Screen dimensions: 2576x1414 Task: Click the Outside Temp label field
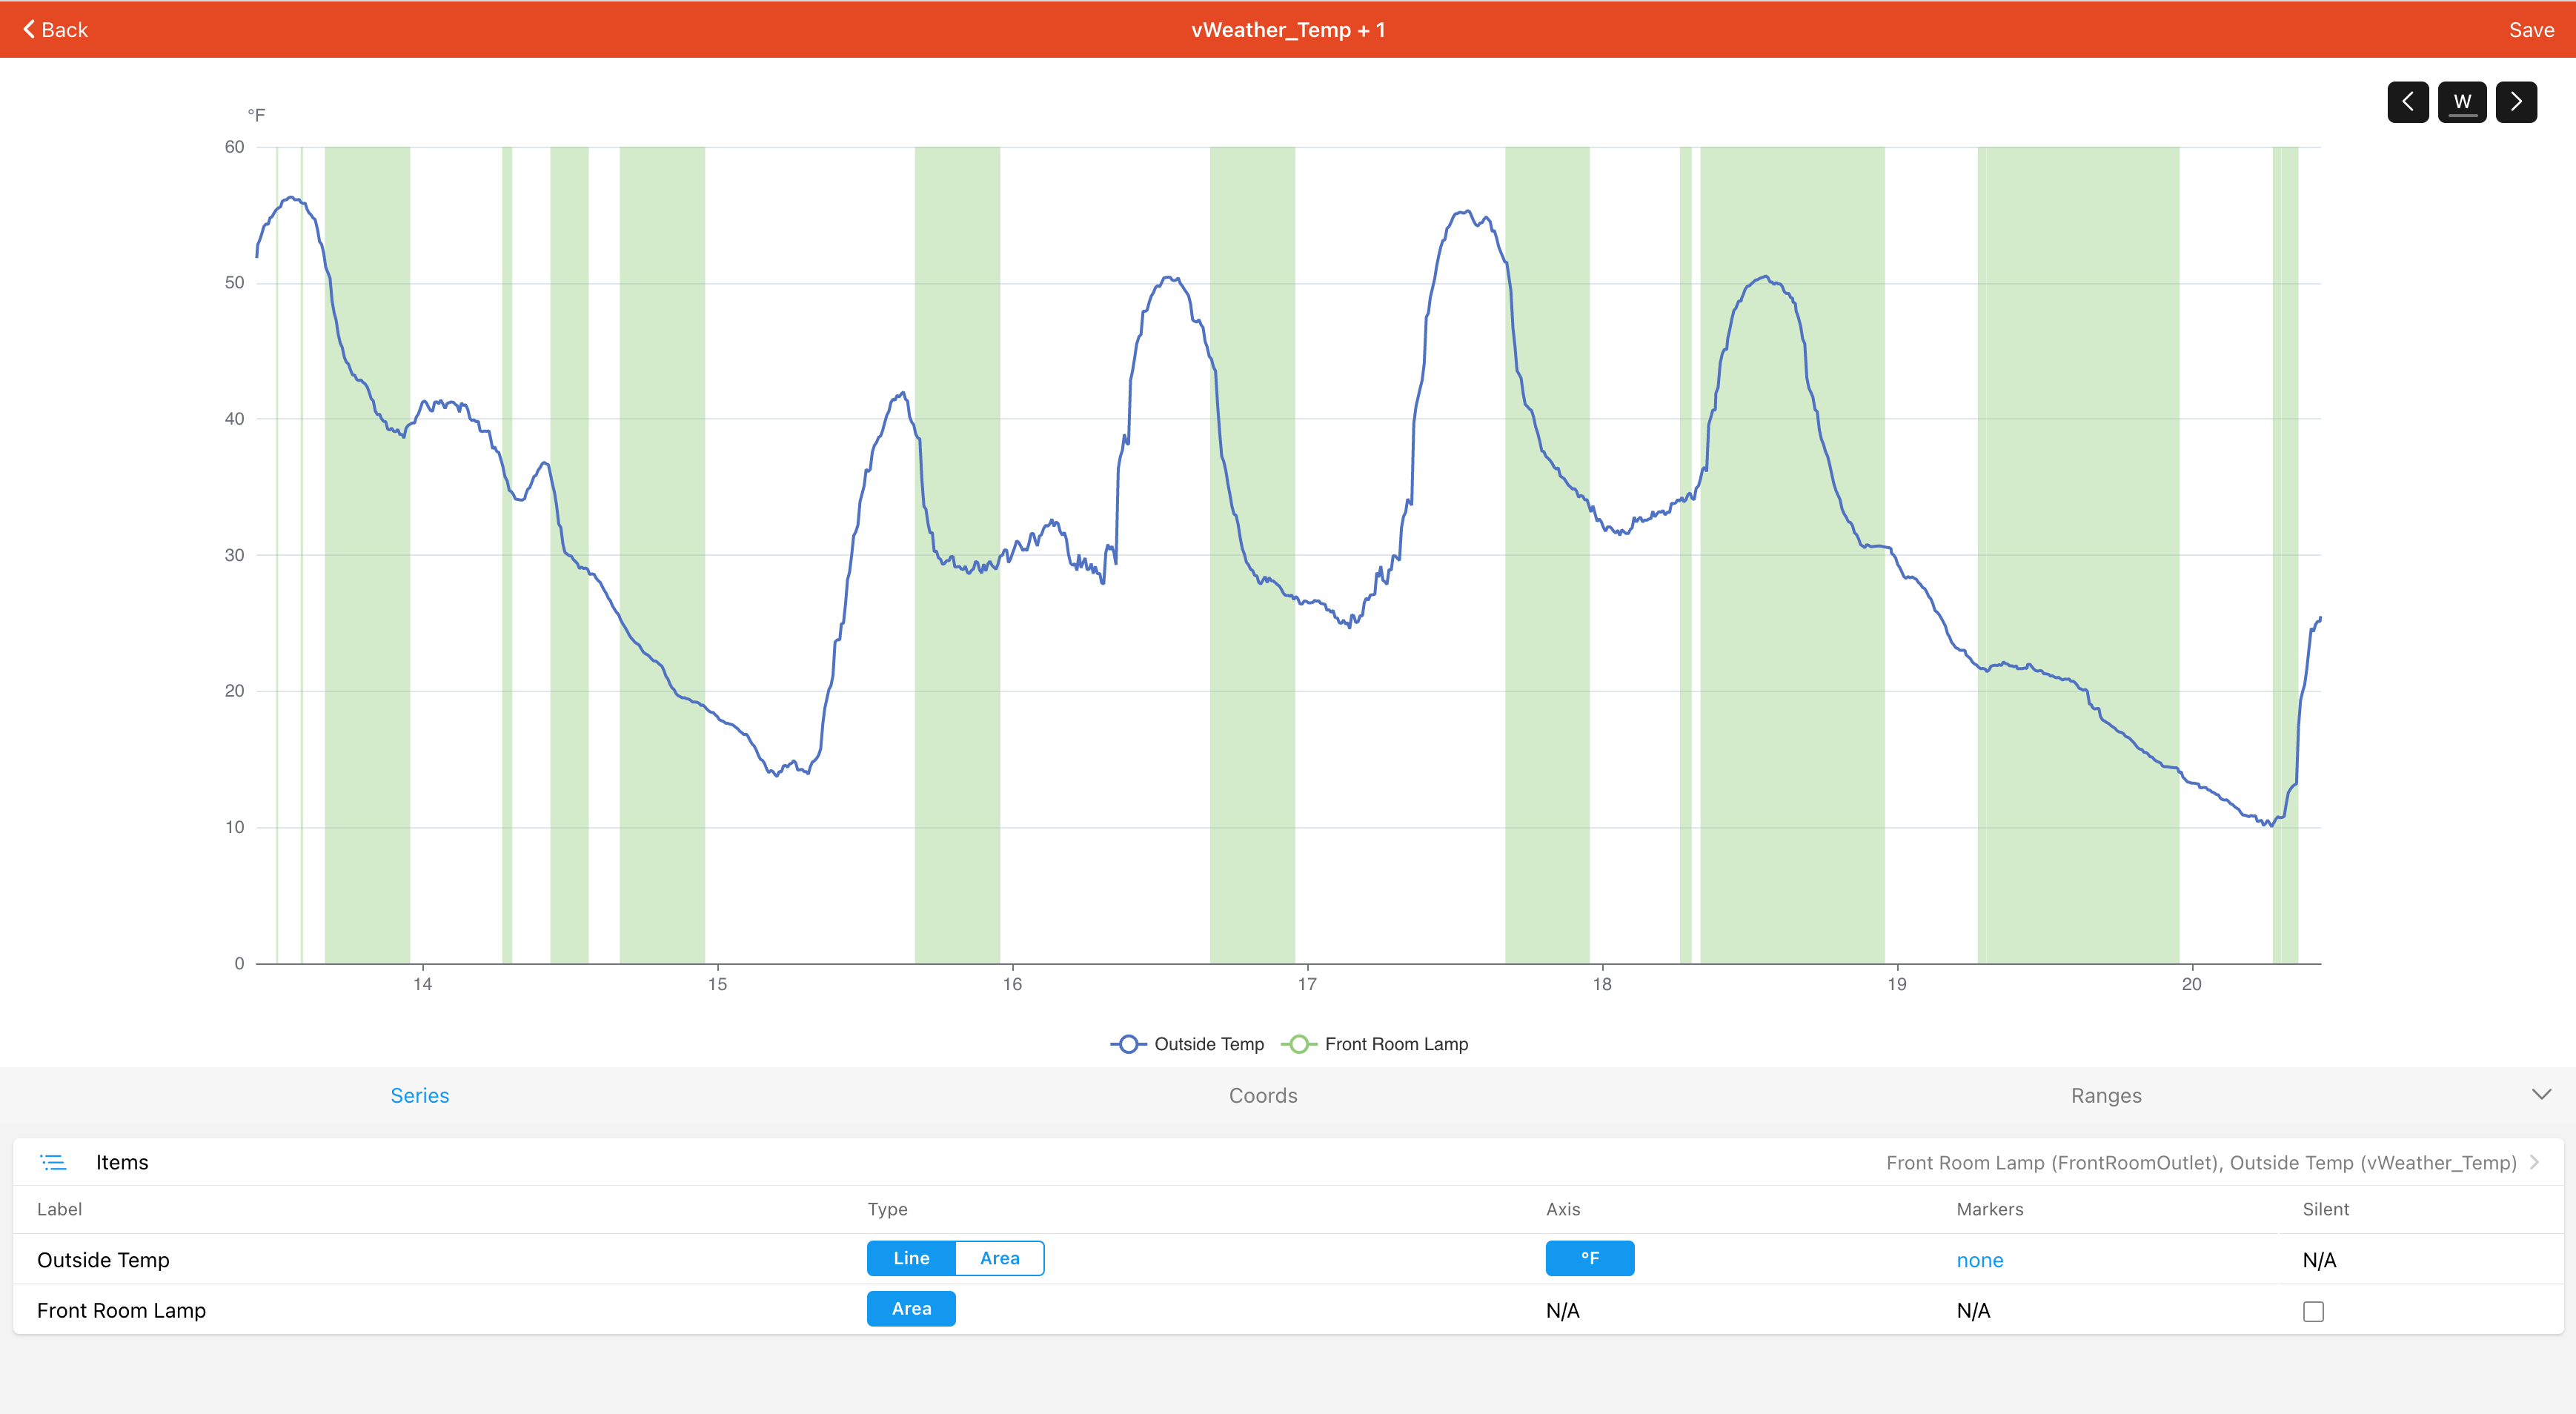point(103,1260)
